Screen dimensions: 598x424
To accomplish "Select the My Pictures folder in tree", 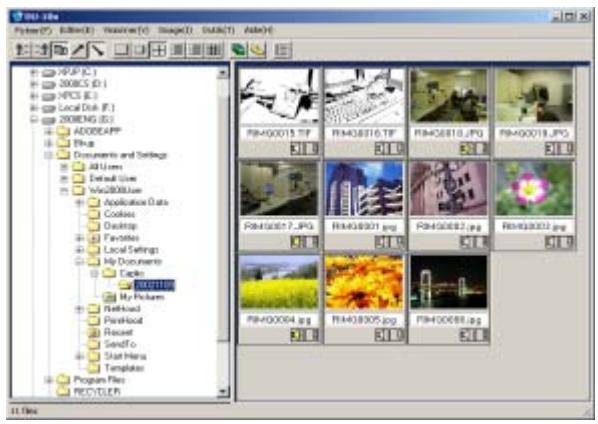I will 142,297.
